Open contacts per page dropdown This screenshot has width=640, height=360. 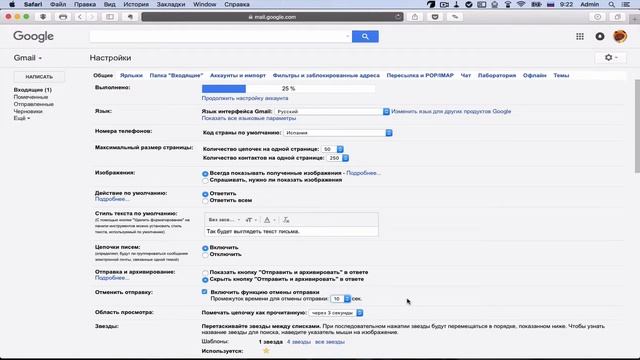[338, 158]
